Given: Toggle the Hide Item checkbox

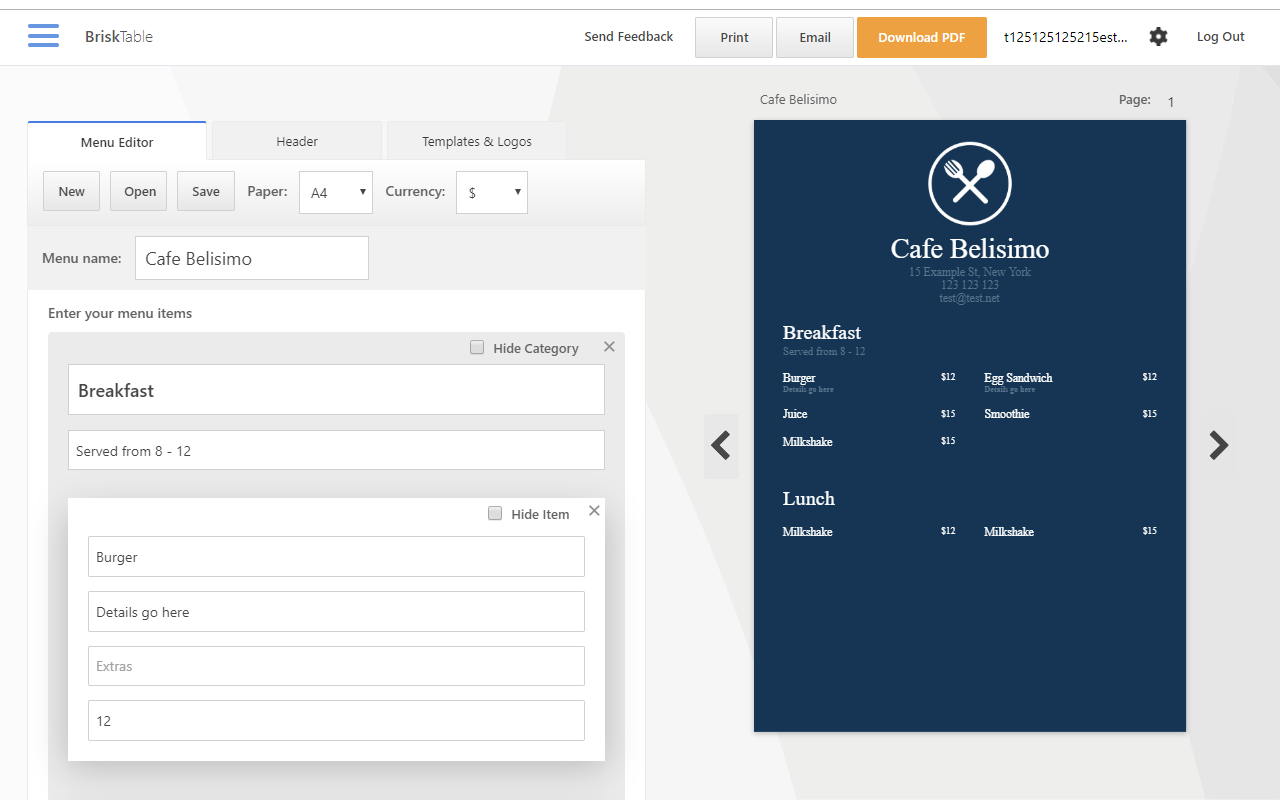Looking at the screenshot, I should point(495,513).
